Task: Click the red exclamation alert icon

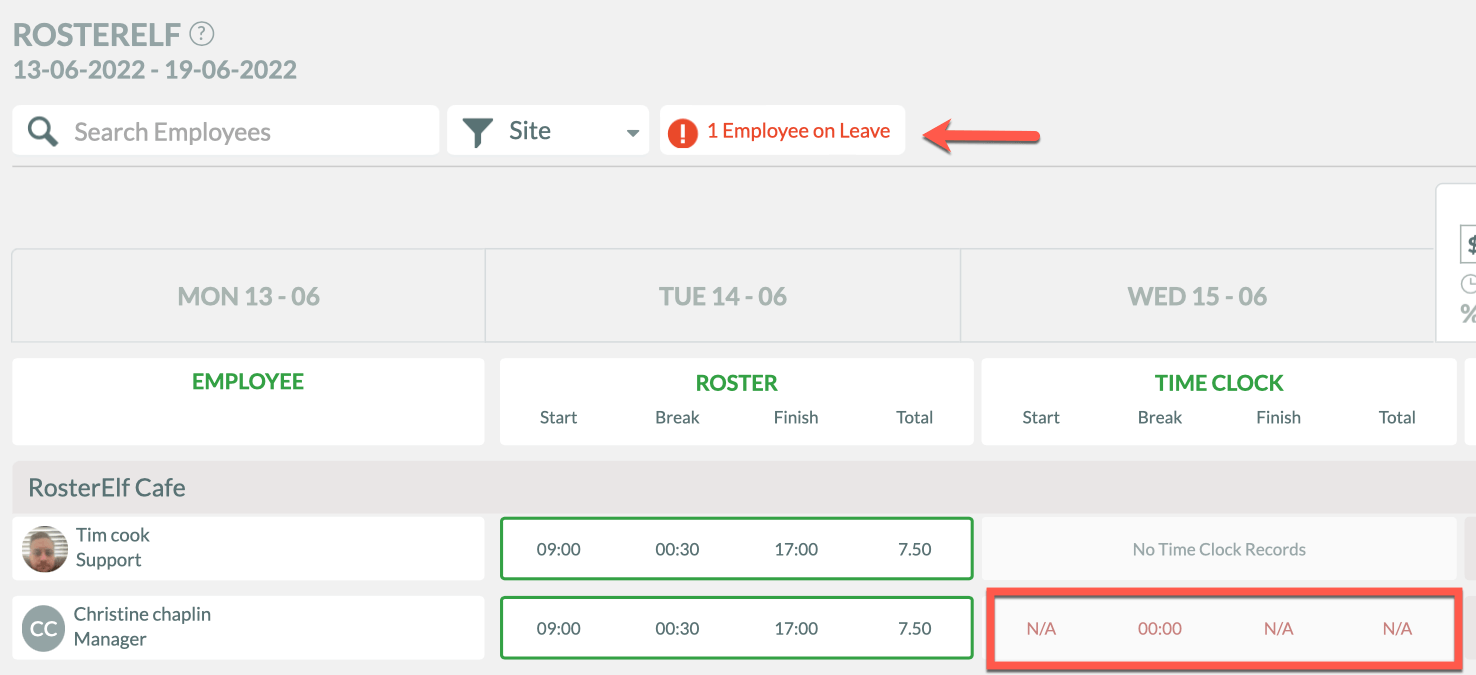Action: click(x=682, y=132)
